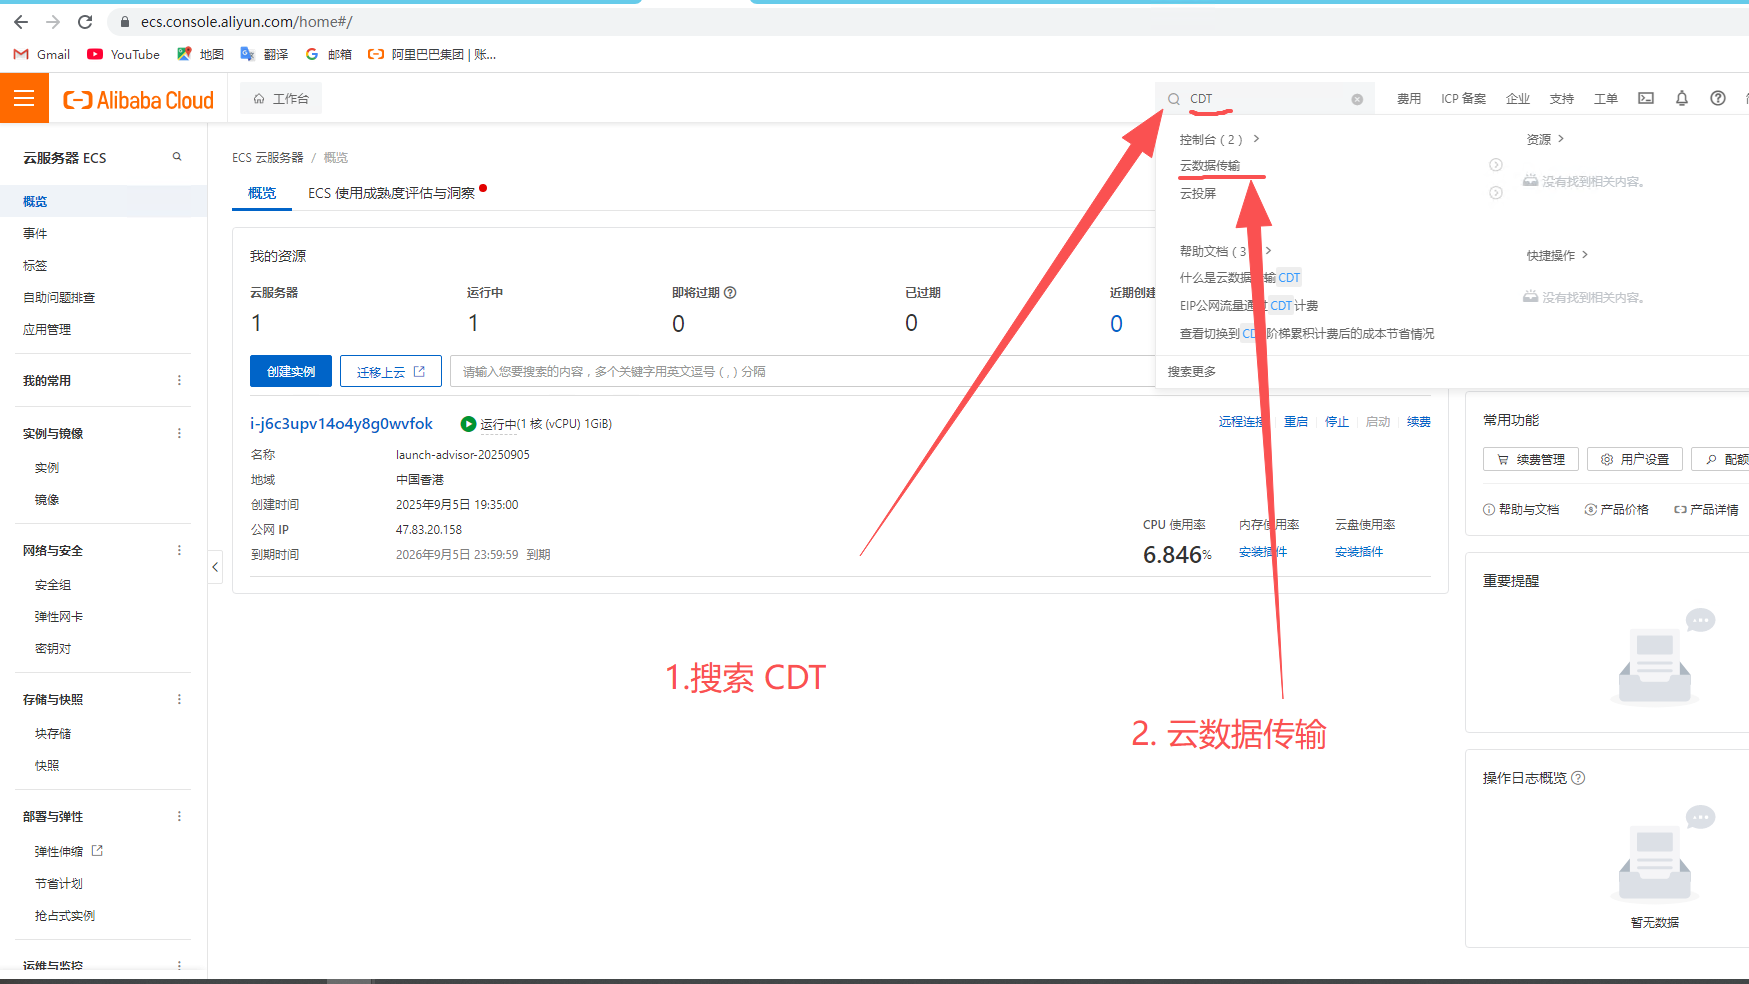Open instance i-j6c3upv14o4y8g0wvfok link
1749x984 pixels.
point(341,424)
